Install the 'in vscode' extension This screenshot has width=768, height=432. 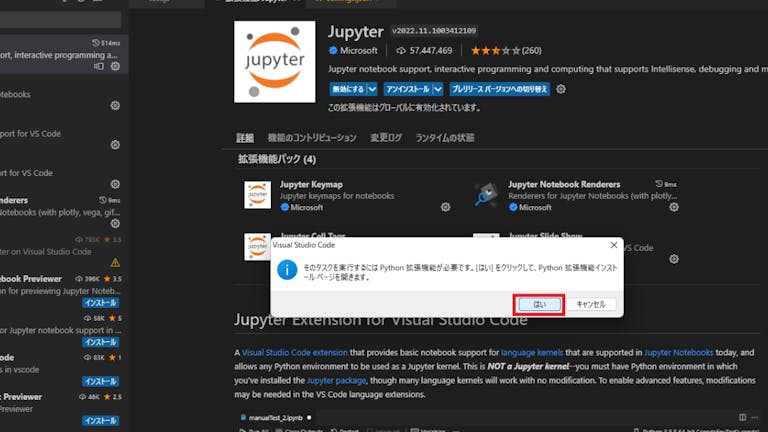tap(100, 382)
